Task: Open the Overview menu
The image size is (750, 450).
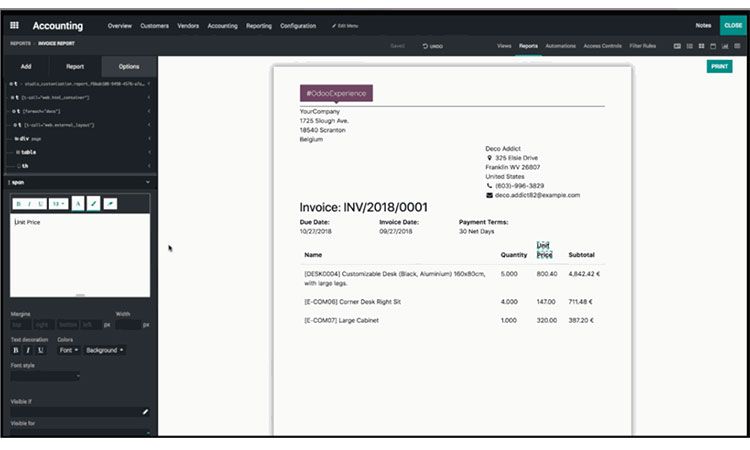Action: [x=120, y=26]
